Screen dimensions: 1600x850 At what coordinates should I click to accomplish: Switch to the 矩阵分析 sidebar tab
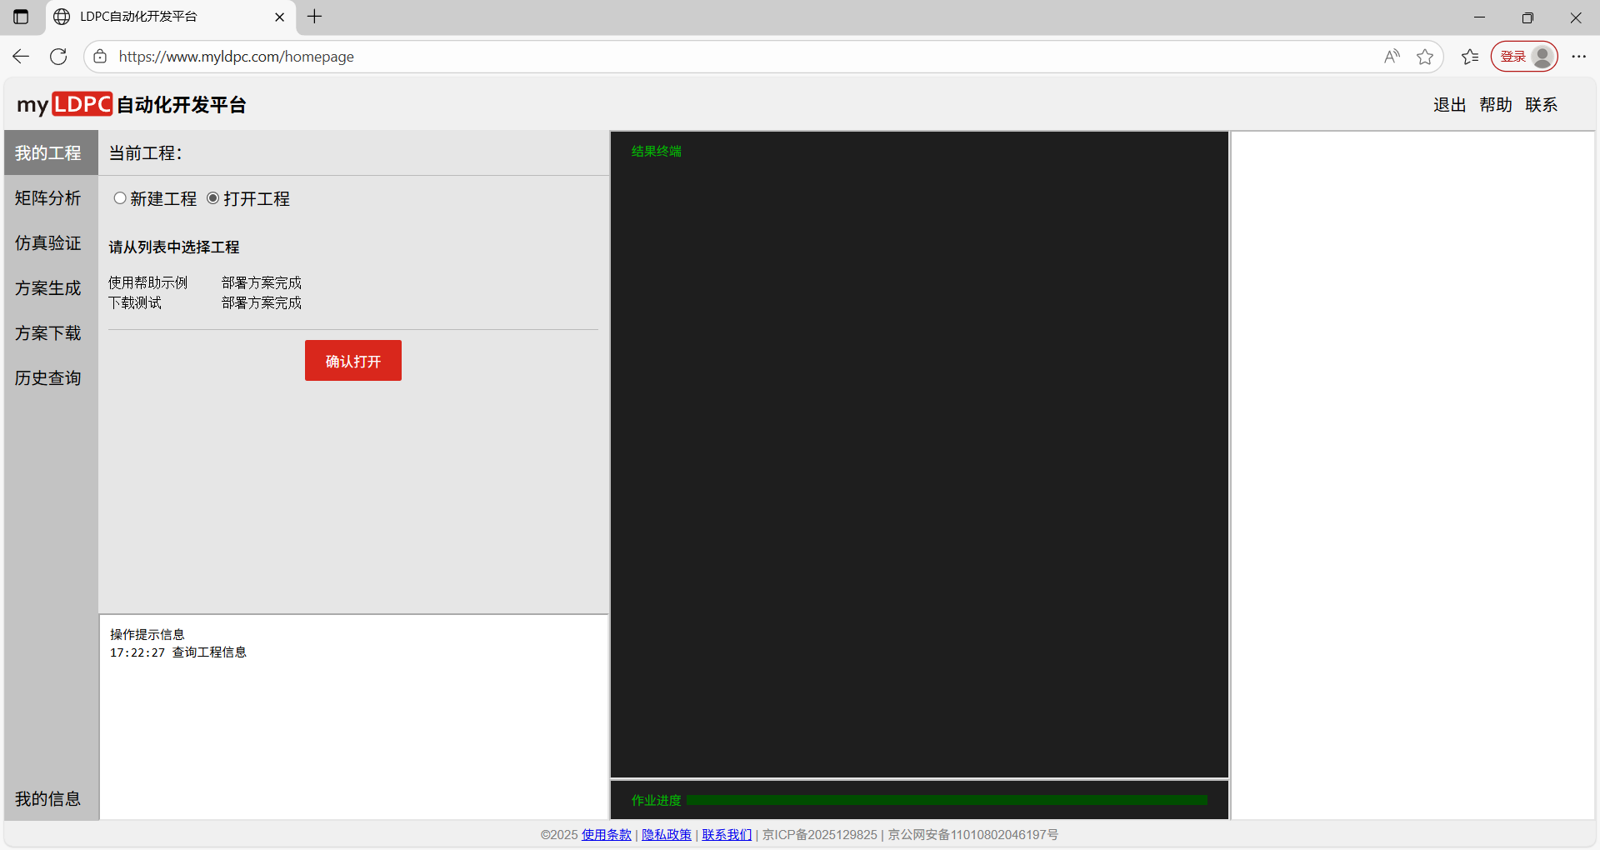(x=48, y=199)
